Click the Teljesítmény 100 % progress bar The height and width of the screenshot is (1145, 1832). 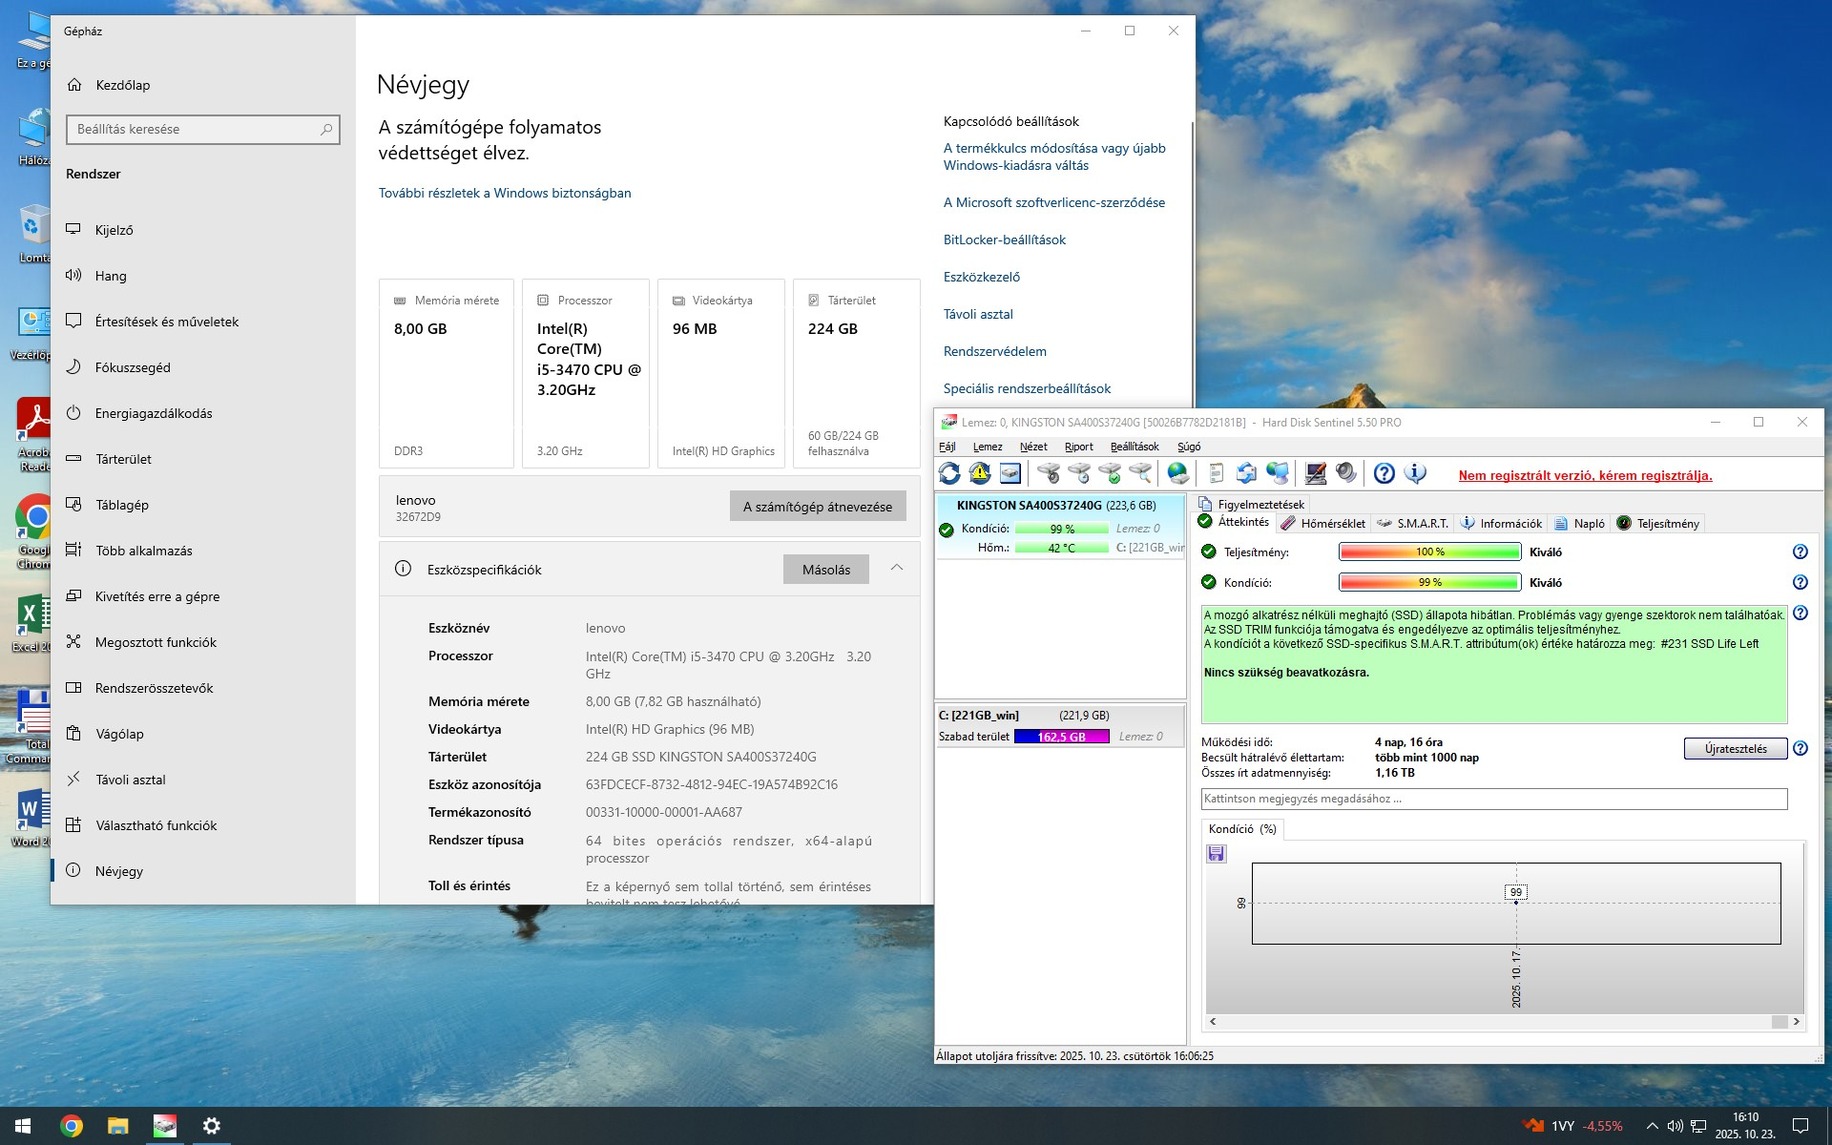click(x=1430, y=552)
